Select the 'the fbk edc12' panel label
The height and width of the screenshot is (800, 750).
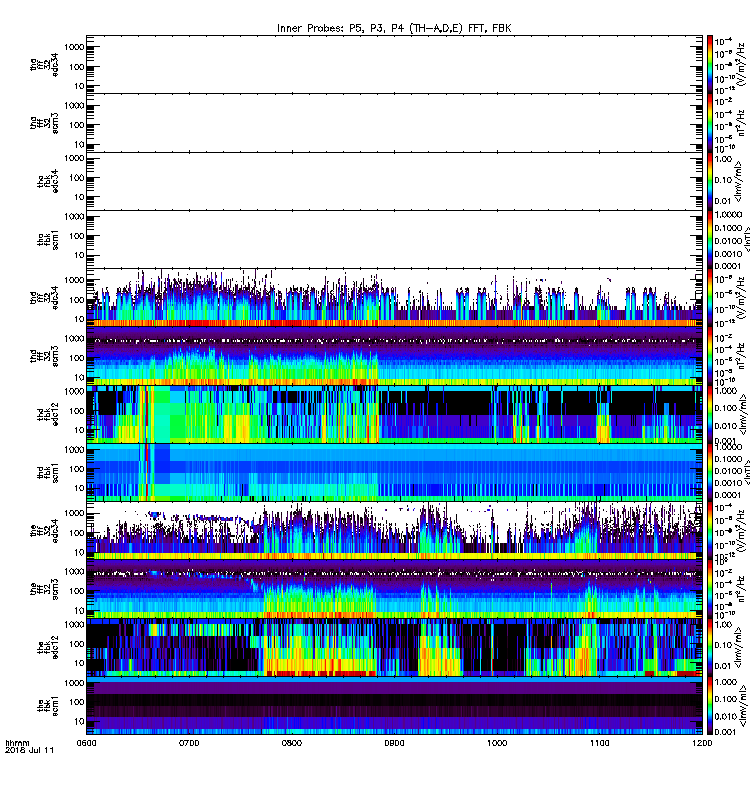[x=48, y=647]
